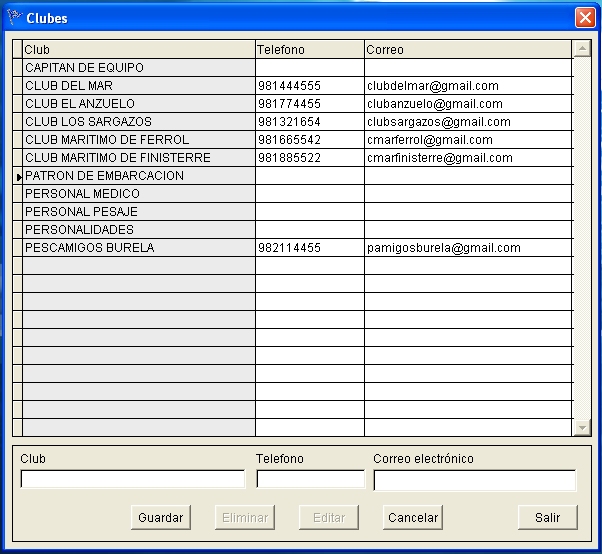602x554 pixels.
Task: Click phone number 981885522 cell
Action: (x=309, y=158)
